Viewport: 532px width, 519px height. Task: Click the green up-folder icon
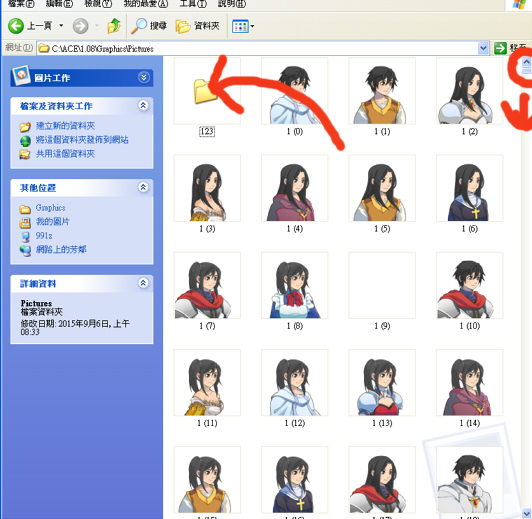point(114,26)
